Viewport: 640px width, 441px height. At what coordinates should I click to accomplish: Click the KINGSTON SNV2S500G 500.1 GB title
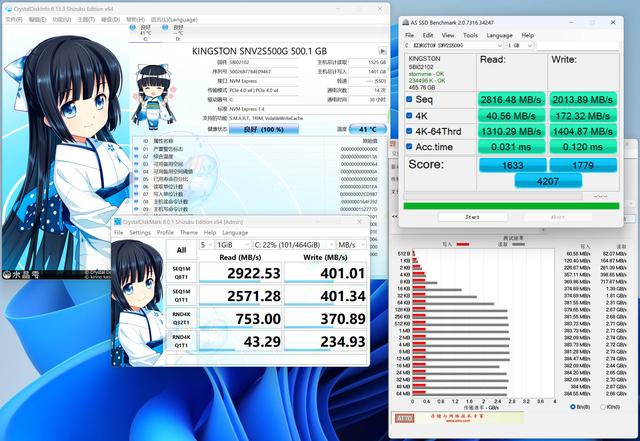(x=259, y=51)
